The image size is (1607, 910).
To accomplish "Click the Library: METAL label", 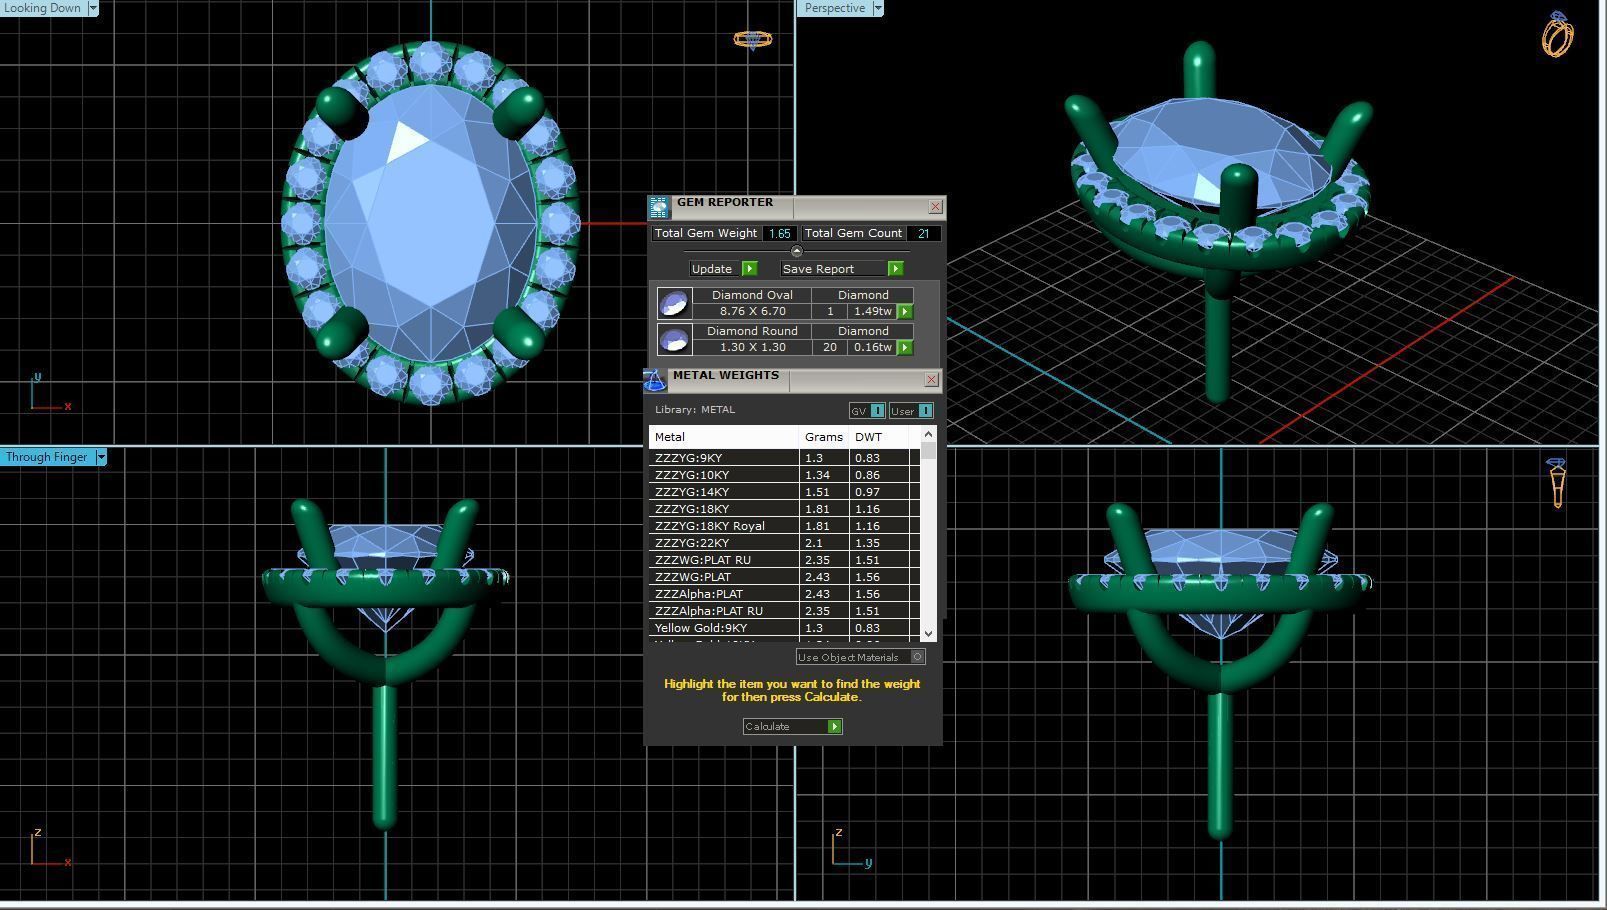I will pyautogui.click(x=695, y=410).
